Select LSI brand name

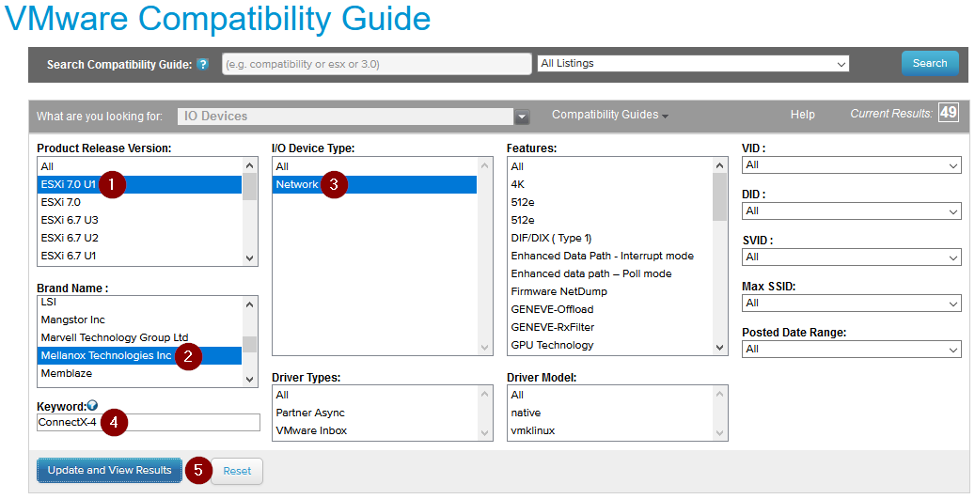140,302
